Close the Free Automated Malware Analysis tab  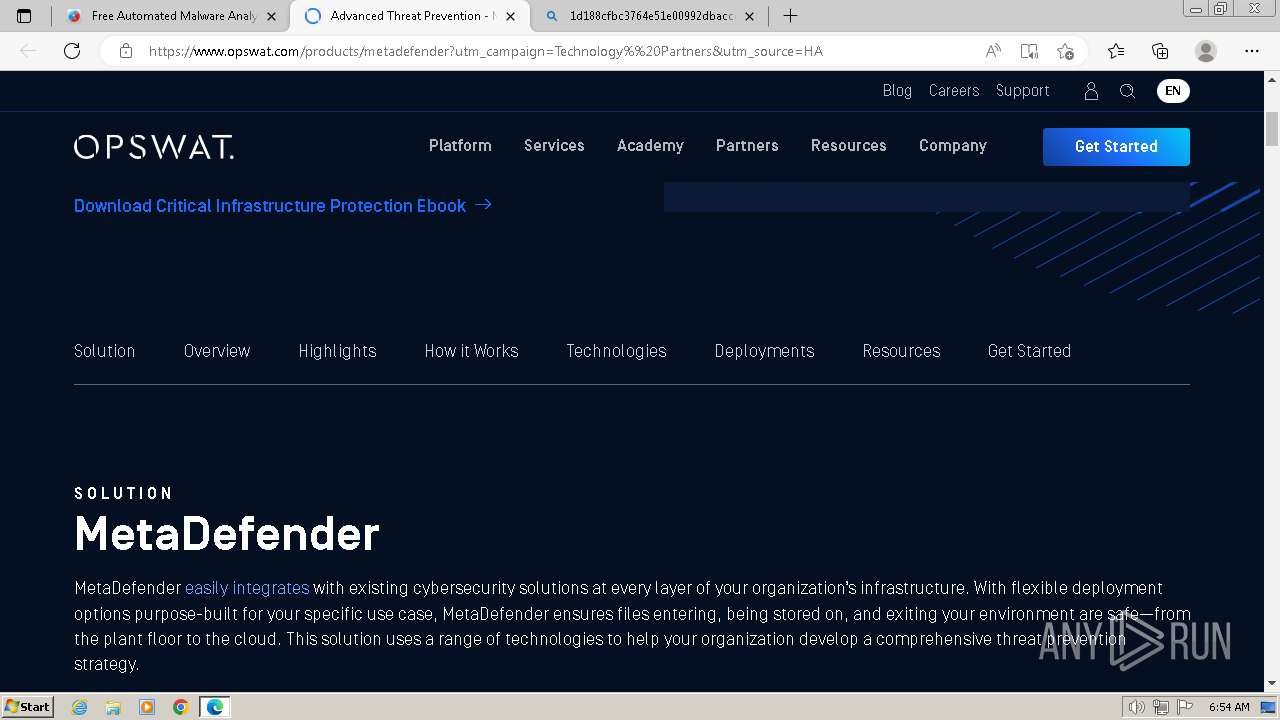click(x=271, y=16)
